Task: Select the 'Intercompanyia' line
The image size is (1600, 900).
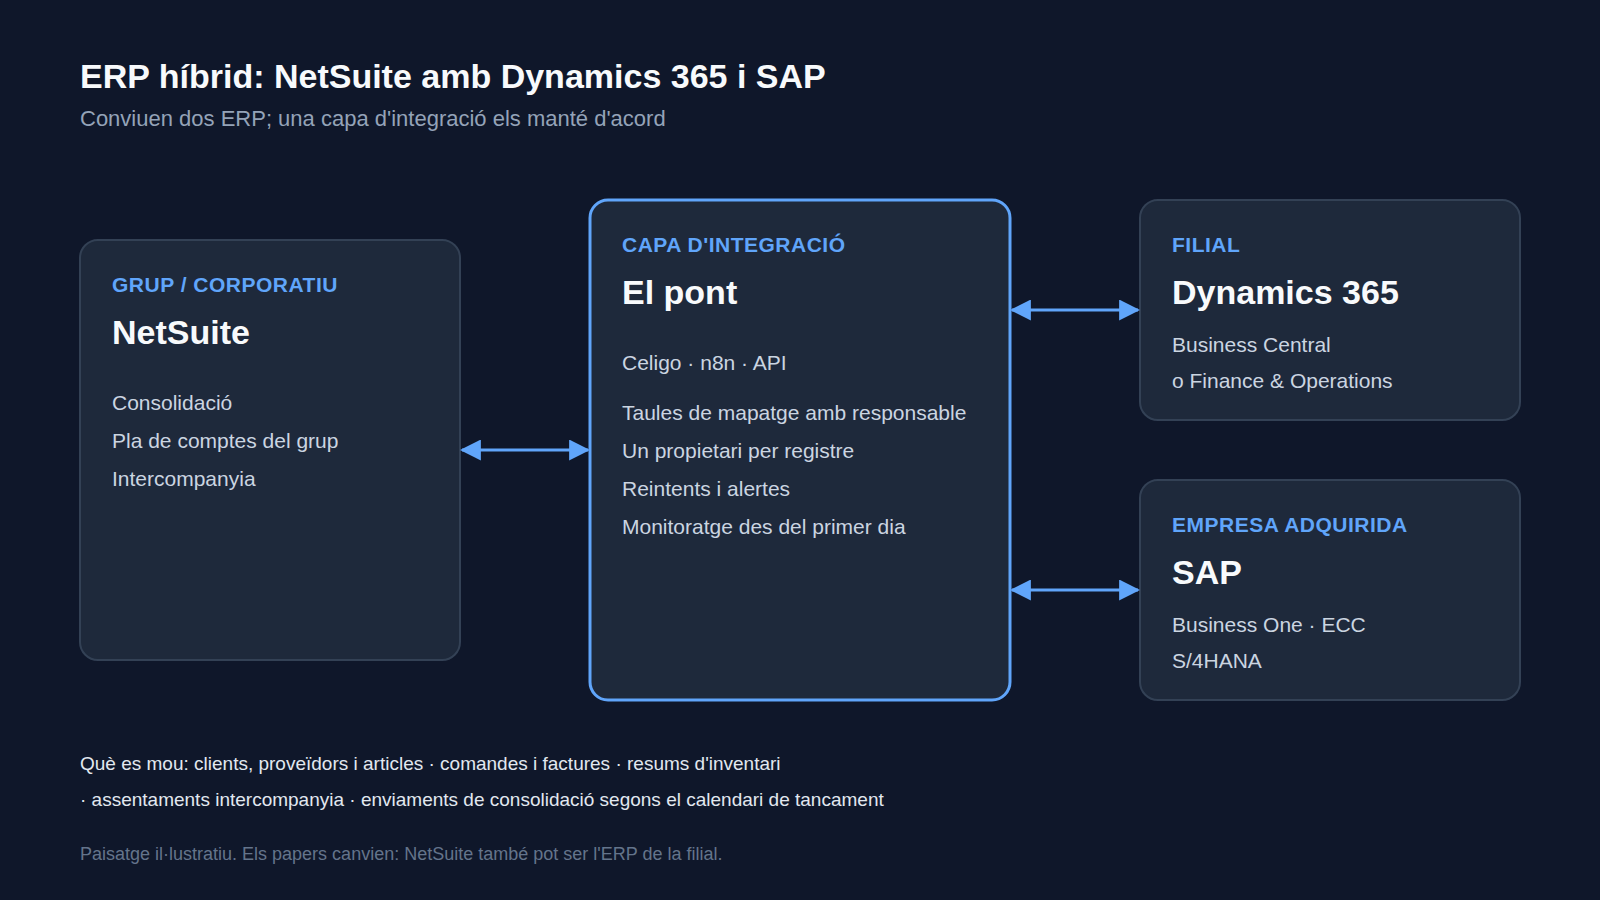Action: tap(184, 479)
